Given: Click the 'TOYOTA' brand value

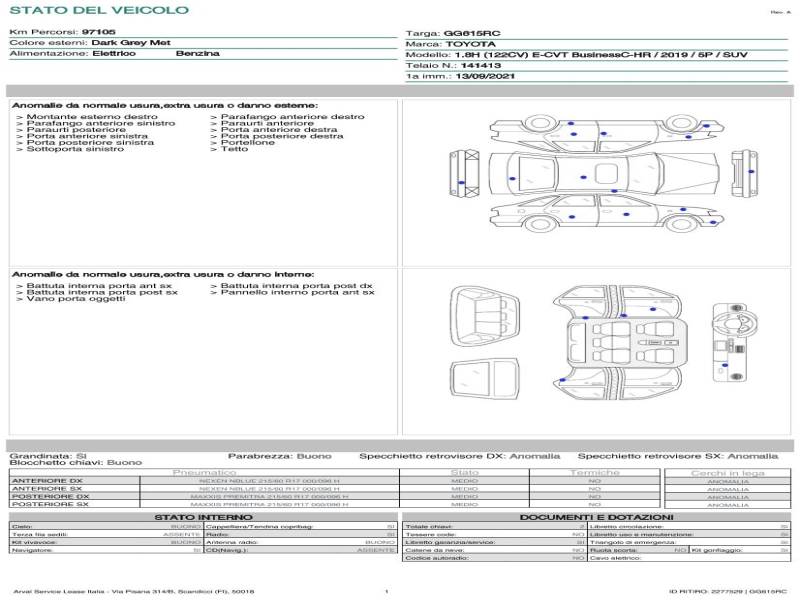Looking at the screenshot, I should (470, 44).
